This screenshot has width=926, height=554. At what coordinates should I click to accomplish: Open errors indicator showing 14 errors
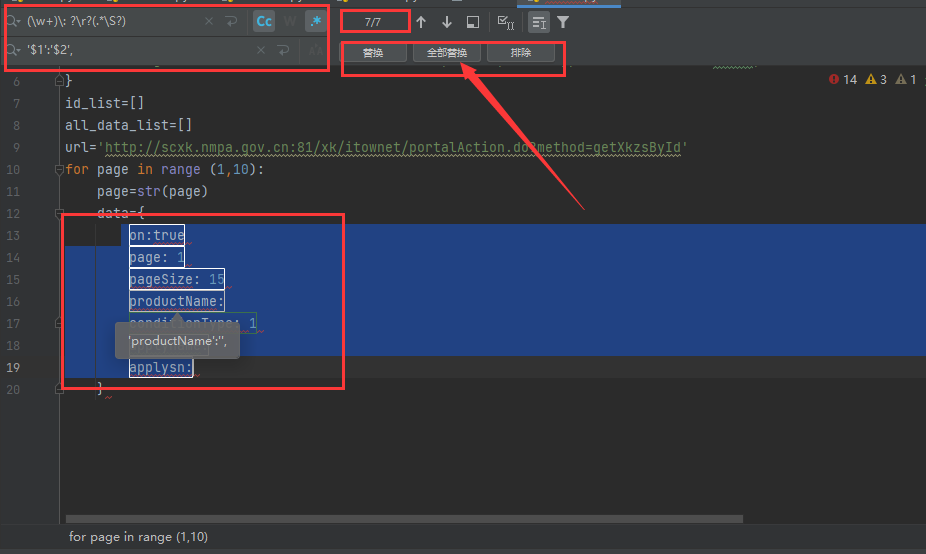click(843, 80)
